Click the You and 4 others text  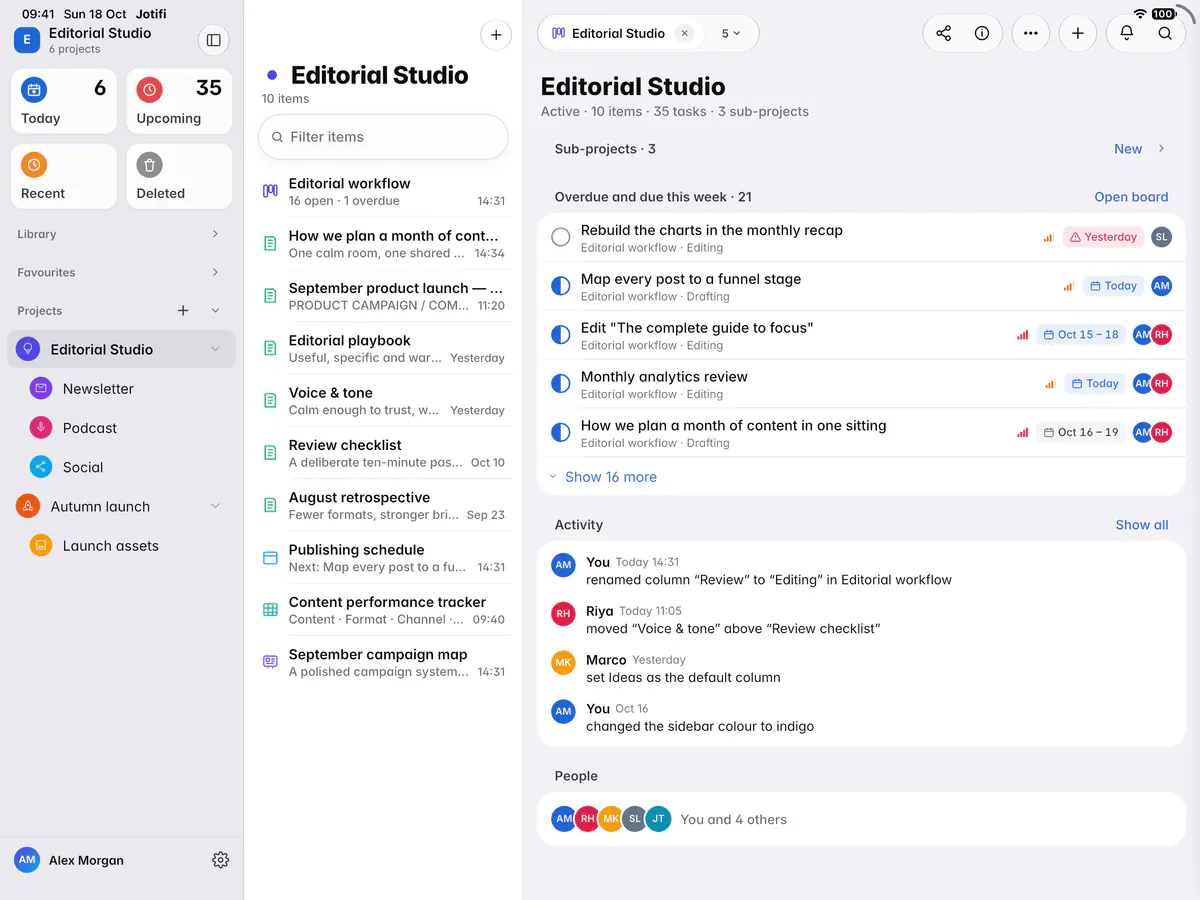pyautogui.click(x=733, y=819)
